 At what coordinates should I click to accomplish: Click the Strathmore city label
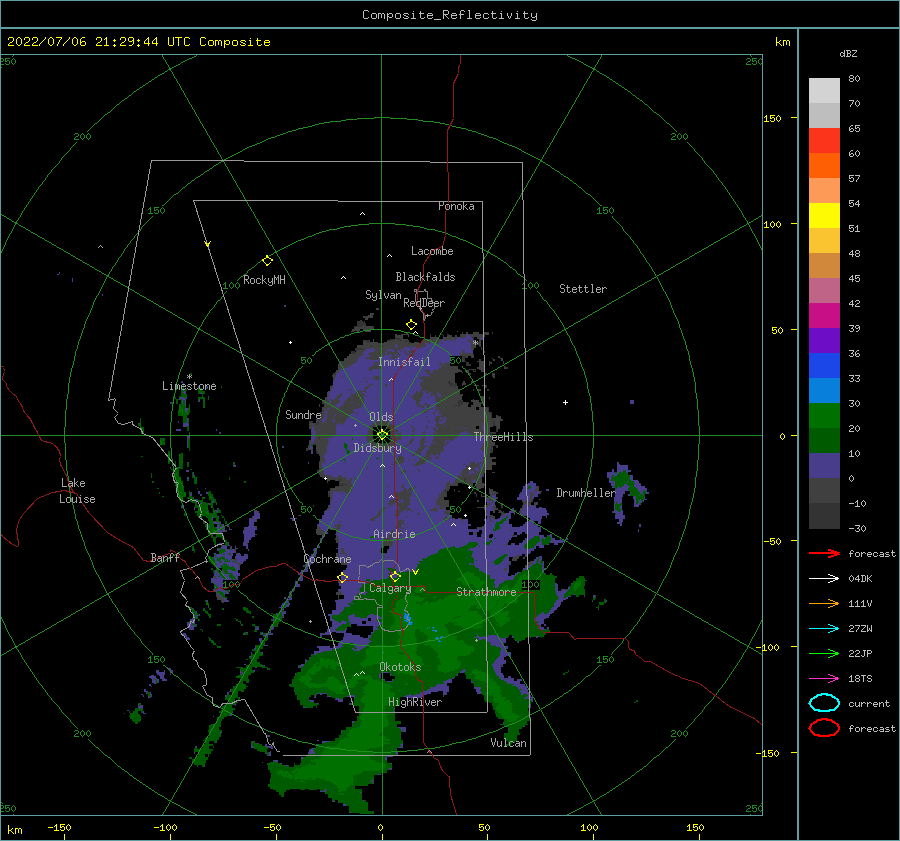pyautogui.click(x=486, y=592)
